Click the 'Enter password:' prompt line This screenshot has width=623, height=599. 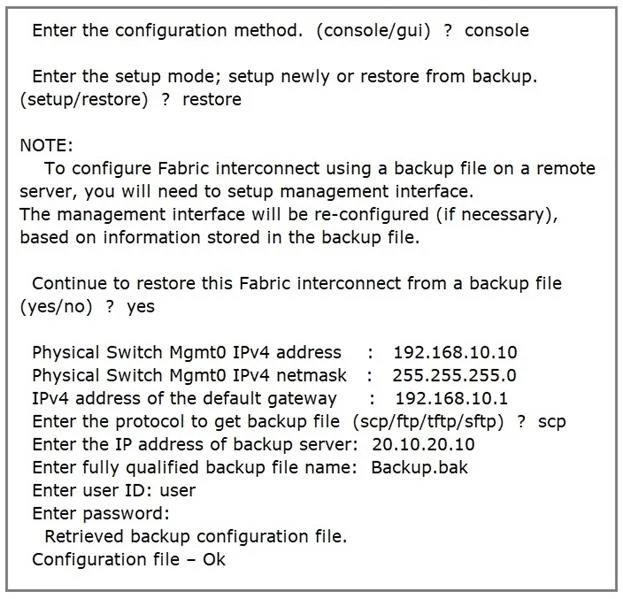click(101, 514)
